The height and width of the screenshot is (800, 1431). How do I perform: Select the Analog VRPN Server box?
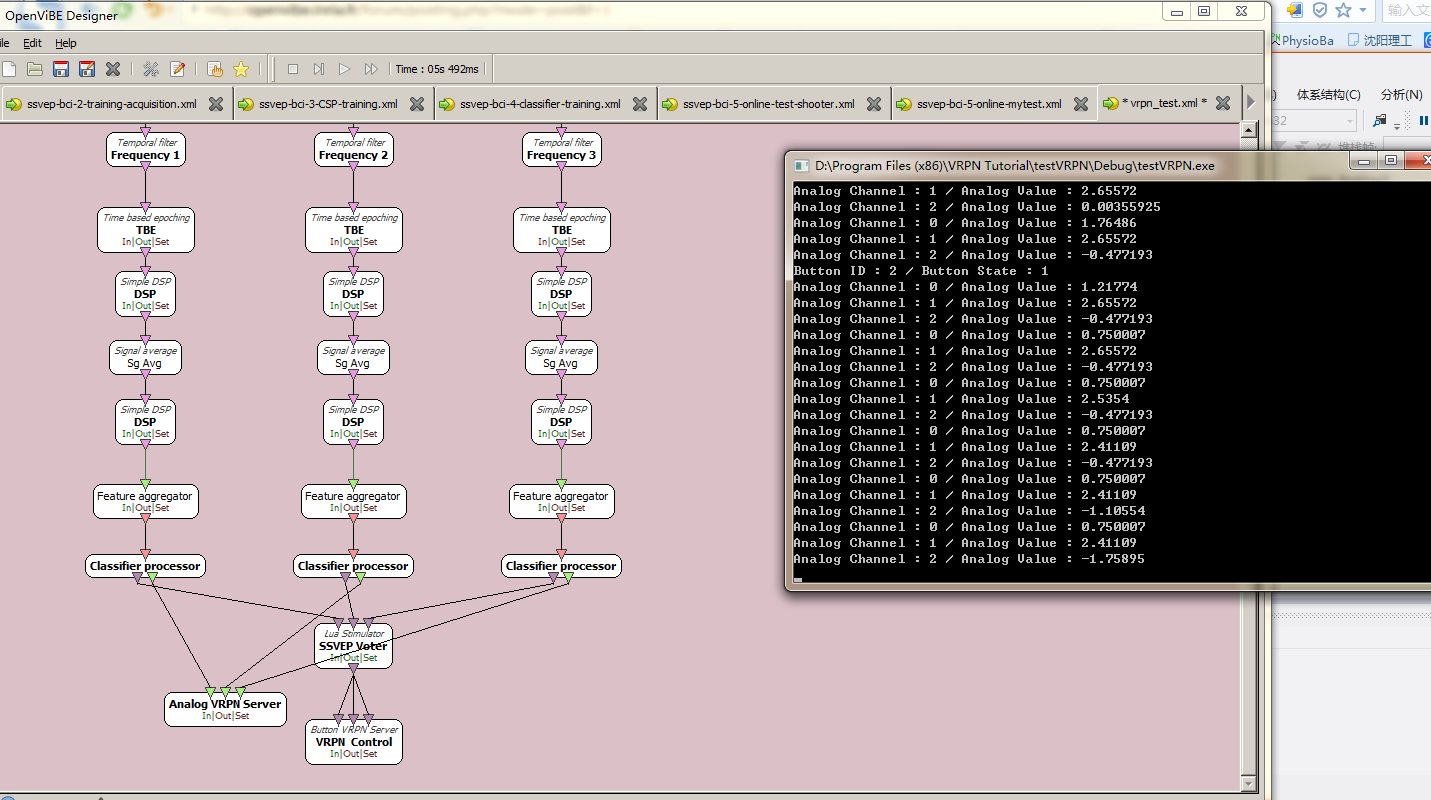click(225, 709)
